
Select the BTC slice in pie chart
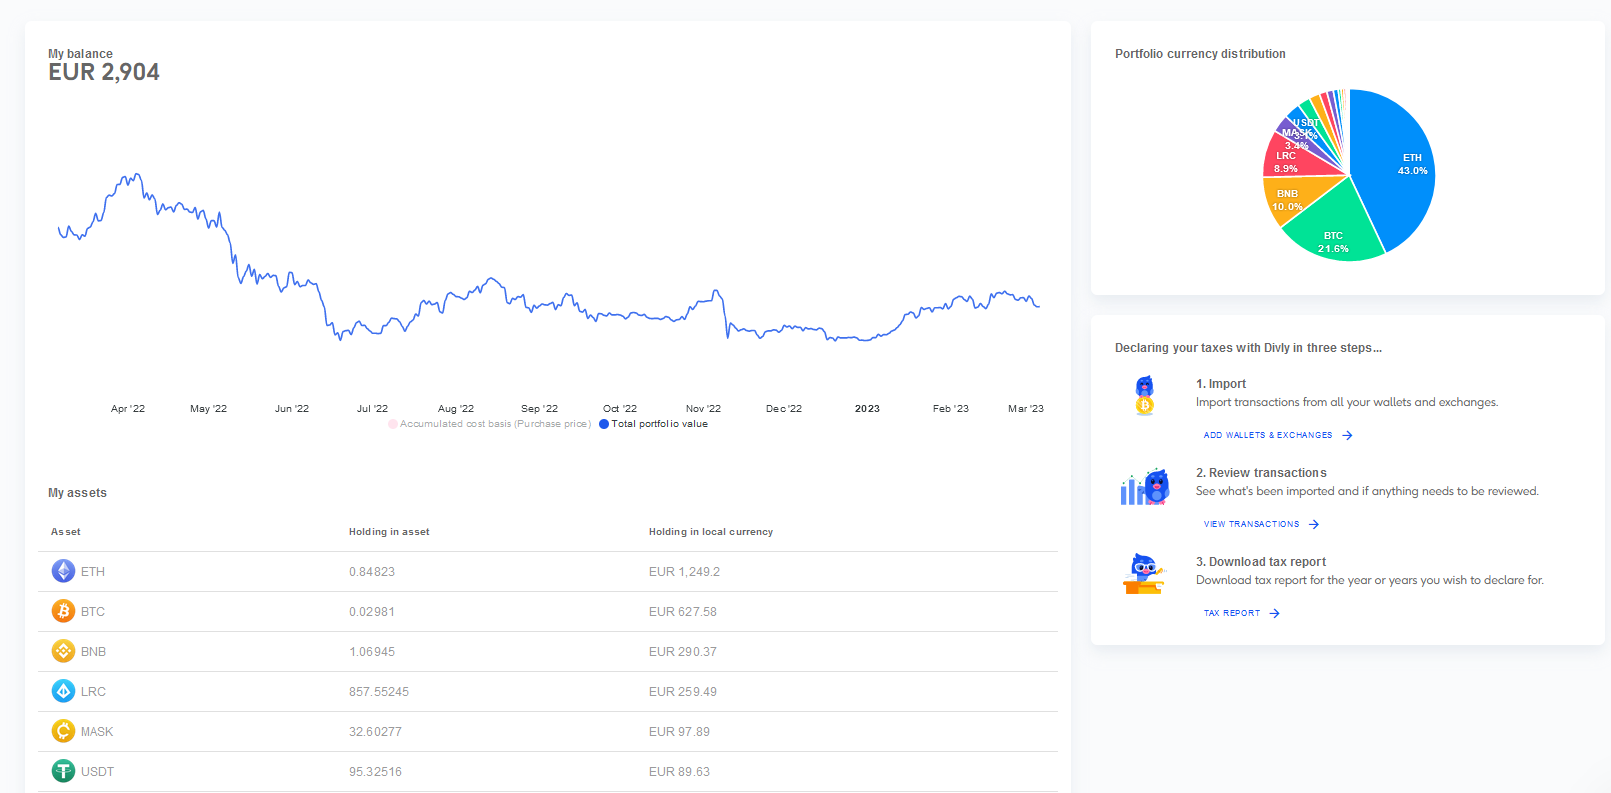coord(1330,230)
